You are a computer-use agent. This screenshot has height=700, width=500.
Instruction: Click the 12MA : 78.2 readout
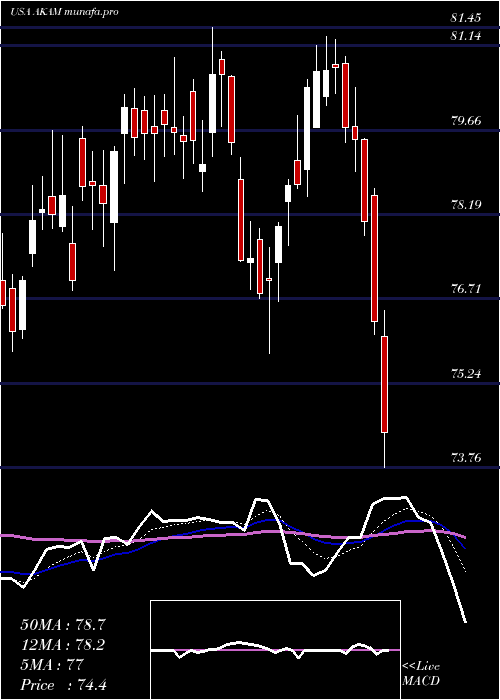64,645
